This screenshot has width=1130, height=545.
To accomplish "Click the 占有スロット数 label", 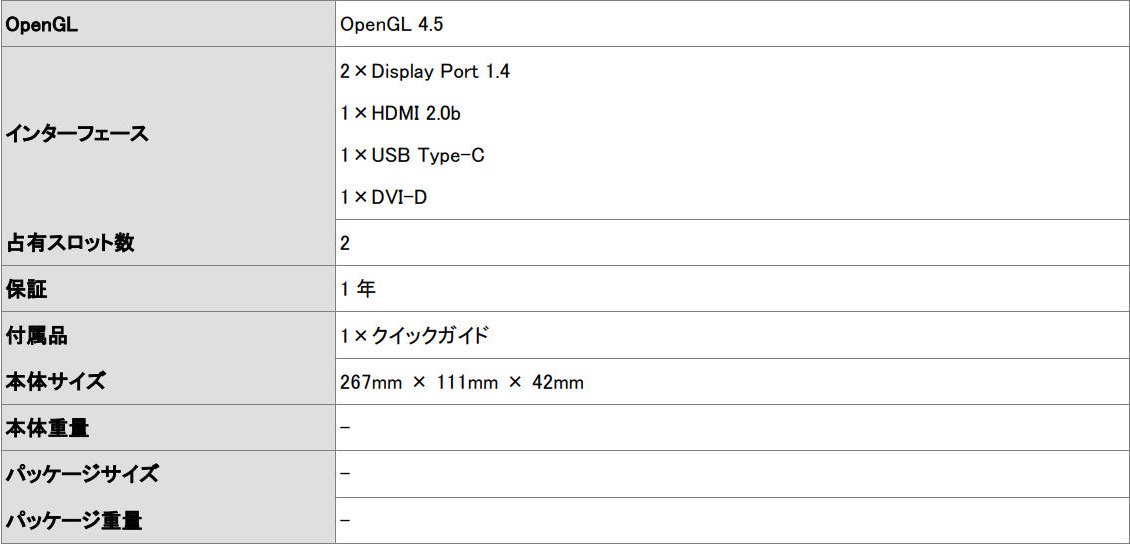I will tap(70, 243).
